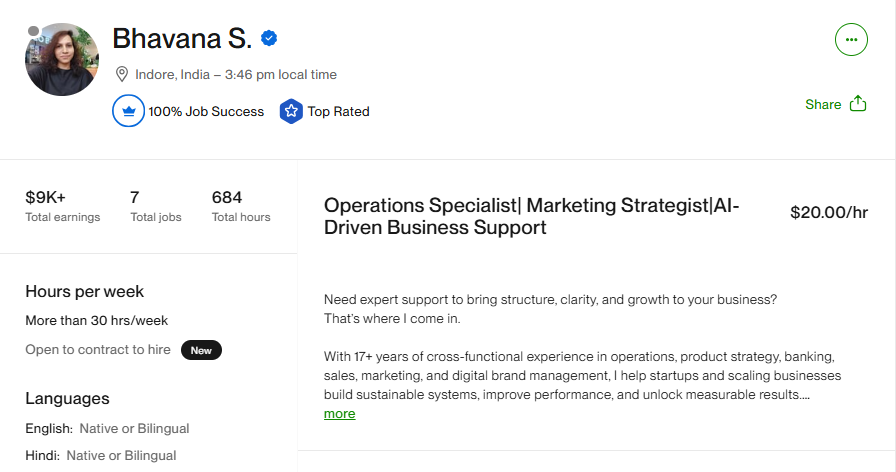Click the location pin icon
The height and width of the screenshot is (472, 896).
[x=122, y=74]
